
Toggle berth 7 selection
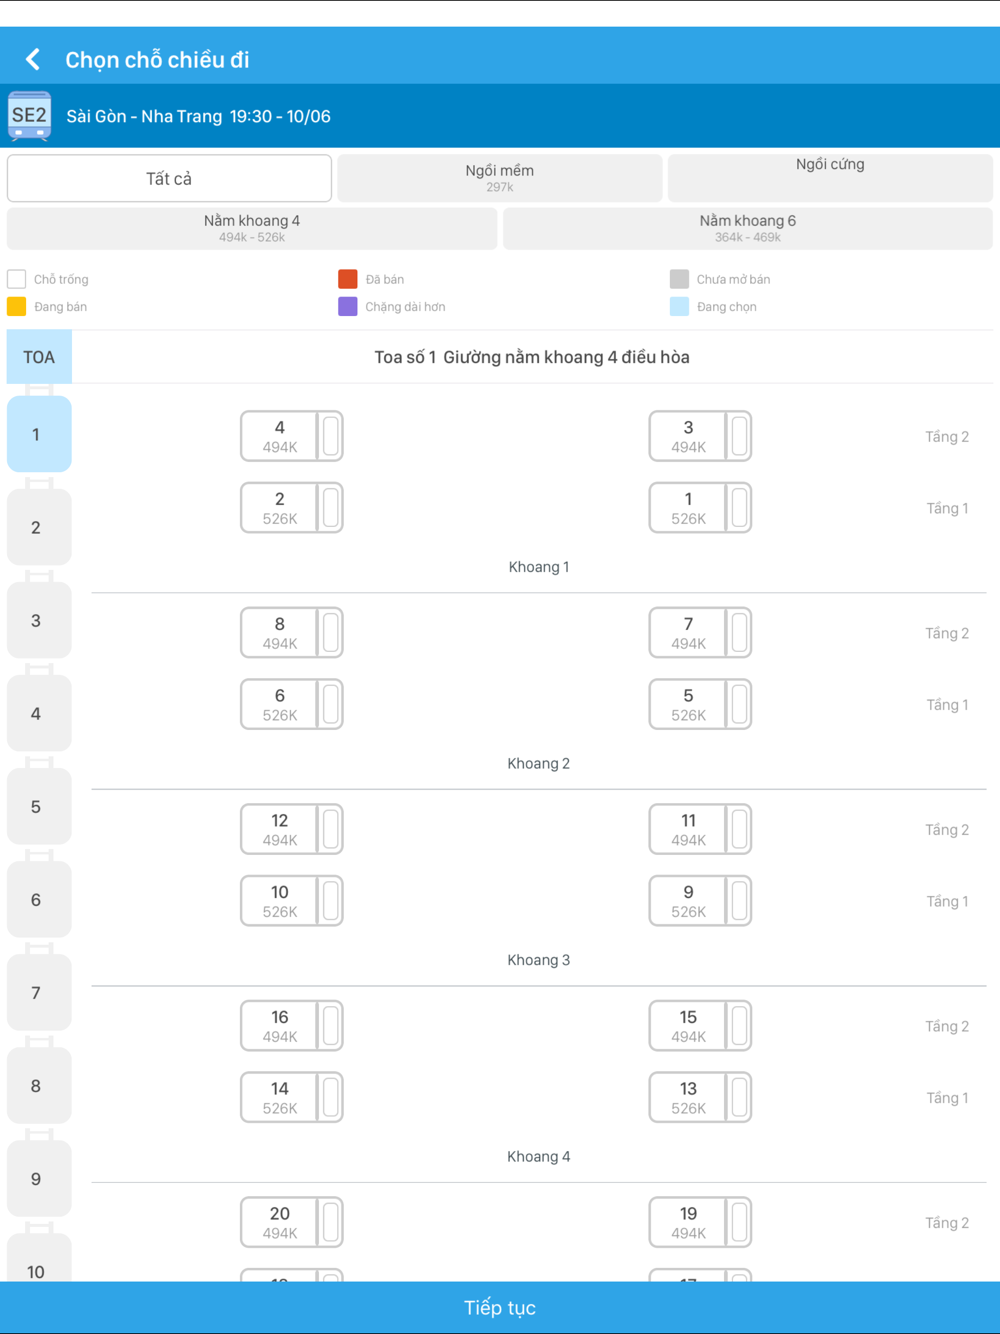point(700,633)
